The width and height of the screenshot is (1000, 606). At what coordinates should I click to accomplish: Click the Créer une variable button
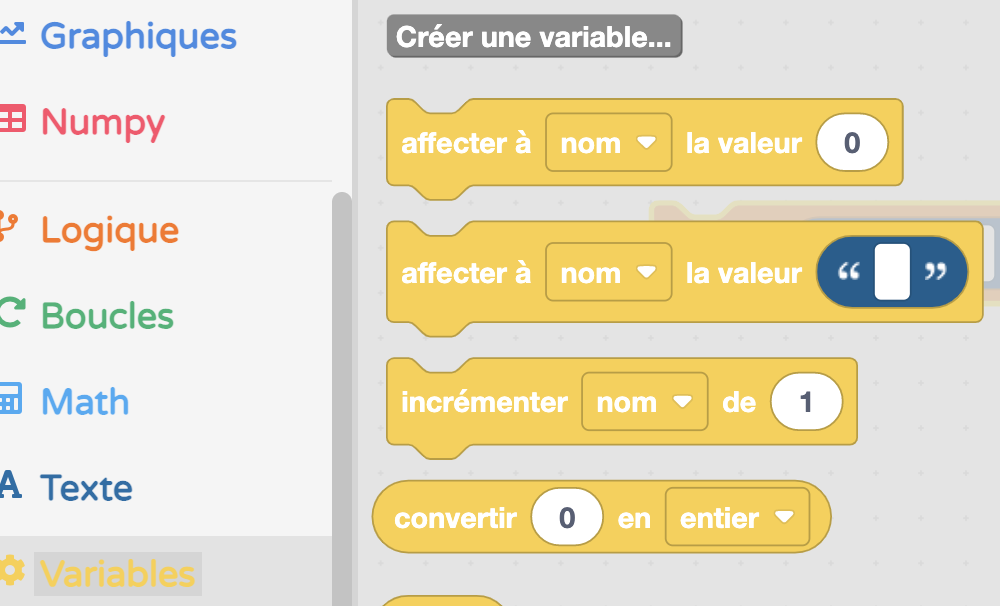point(534,36)
